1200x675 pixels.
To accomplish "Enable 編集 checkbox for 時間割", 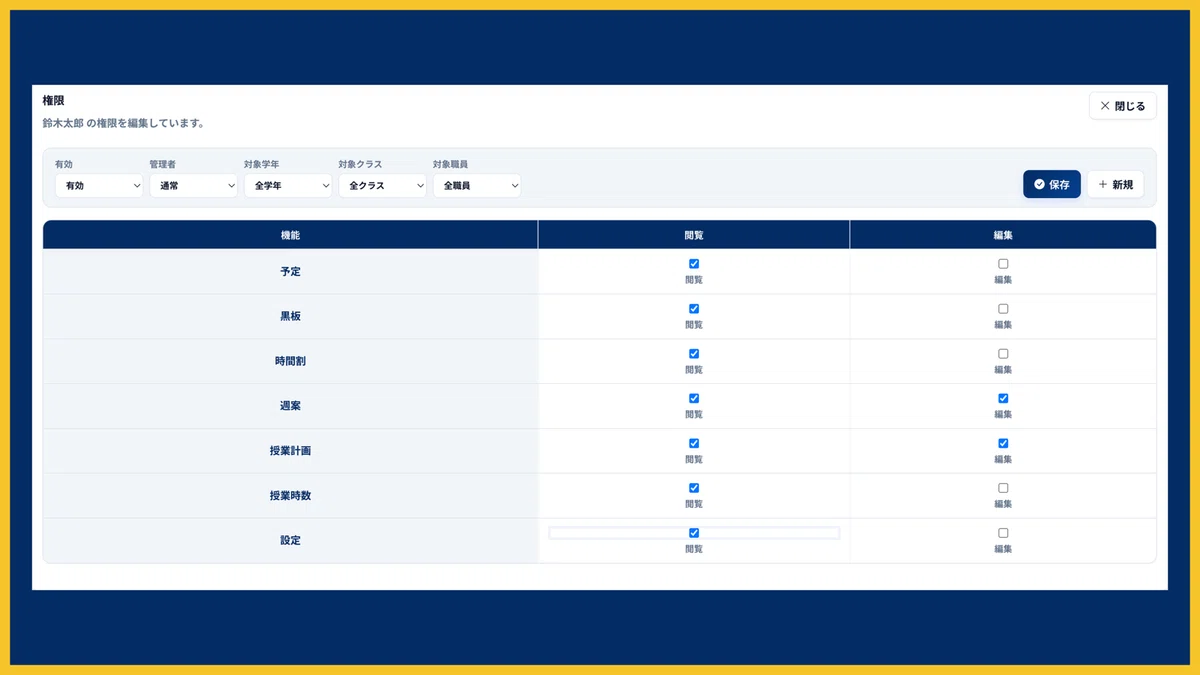I will 1003,354.
